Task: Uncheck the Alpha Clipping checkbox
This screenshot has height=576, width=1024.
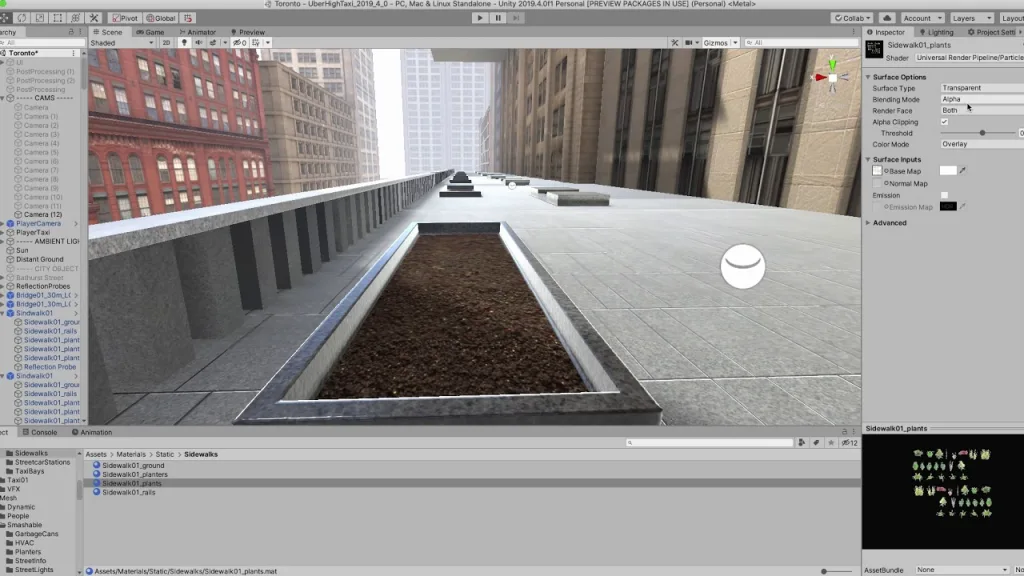Action: tap(944, 122)
